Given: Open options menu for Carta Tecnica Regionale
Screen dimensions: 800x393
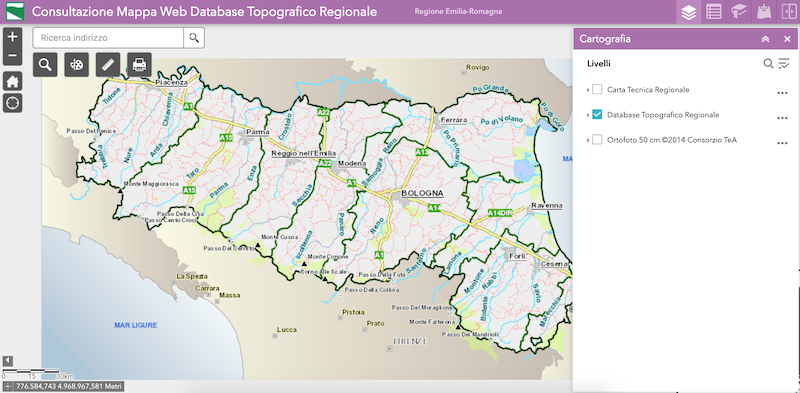Looking at the screenshot, I should [x=782, y=93].
